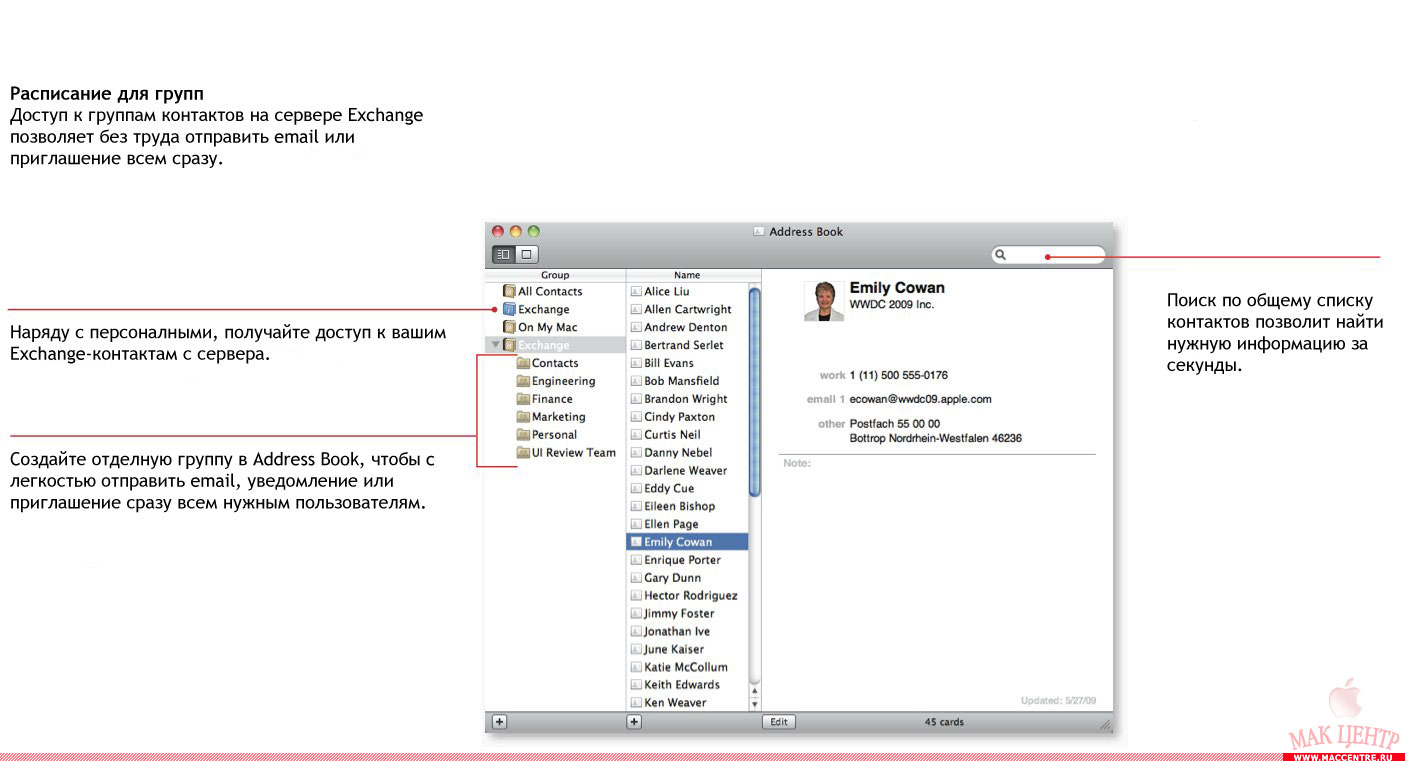Image resolution: width=1405 pixels, height=761 pixels.
Task: Click the card icon beside Allen Cartwright
Action: [x=636, y=309]
